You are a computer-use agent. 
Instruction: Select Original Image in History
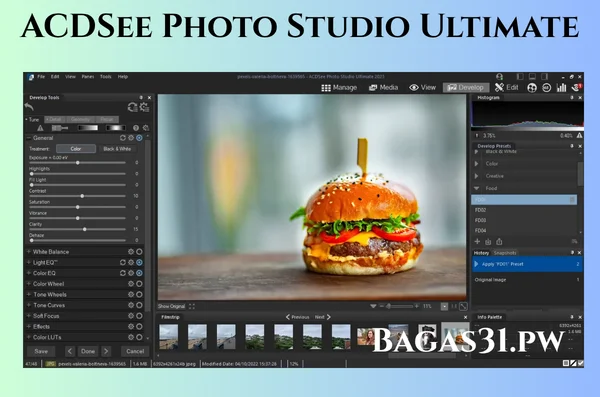[527, 280]
